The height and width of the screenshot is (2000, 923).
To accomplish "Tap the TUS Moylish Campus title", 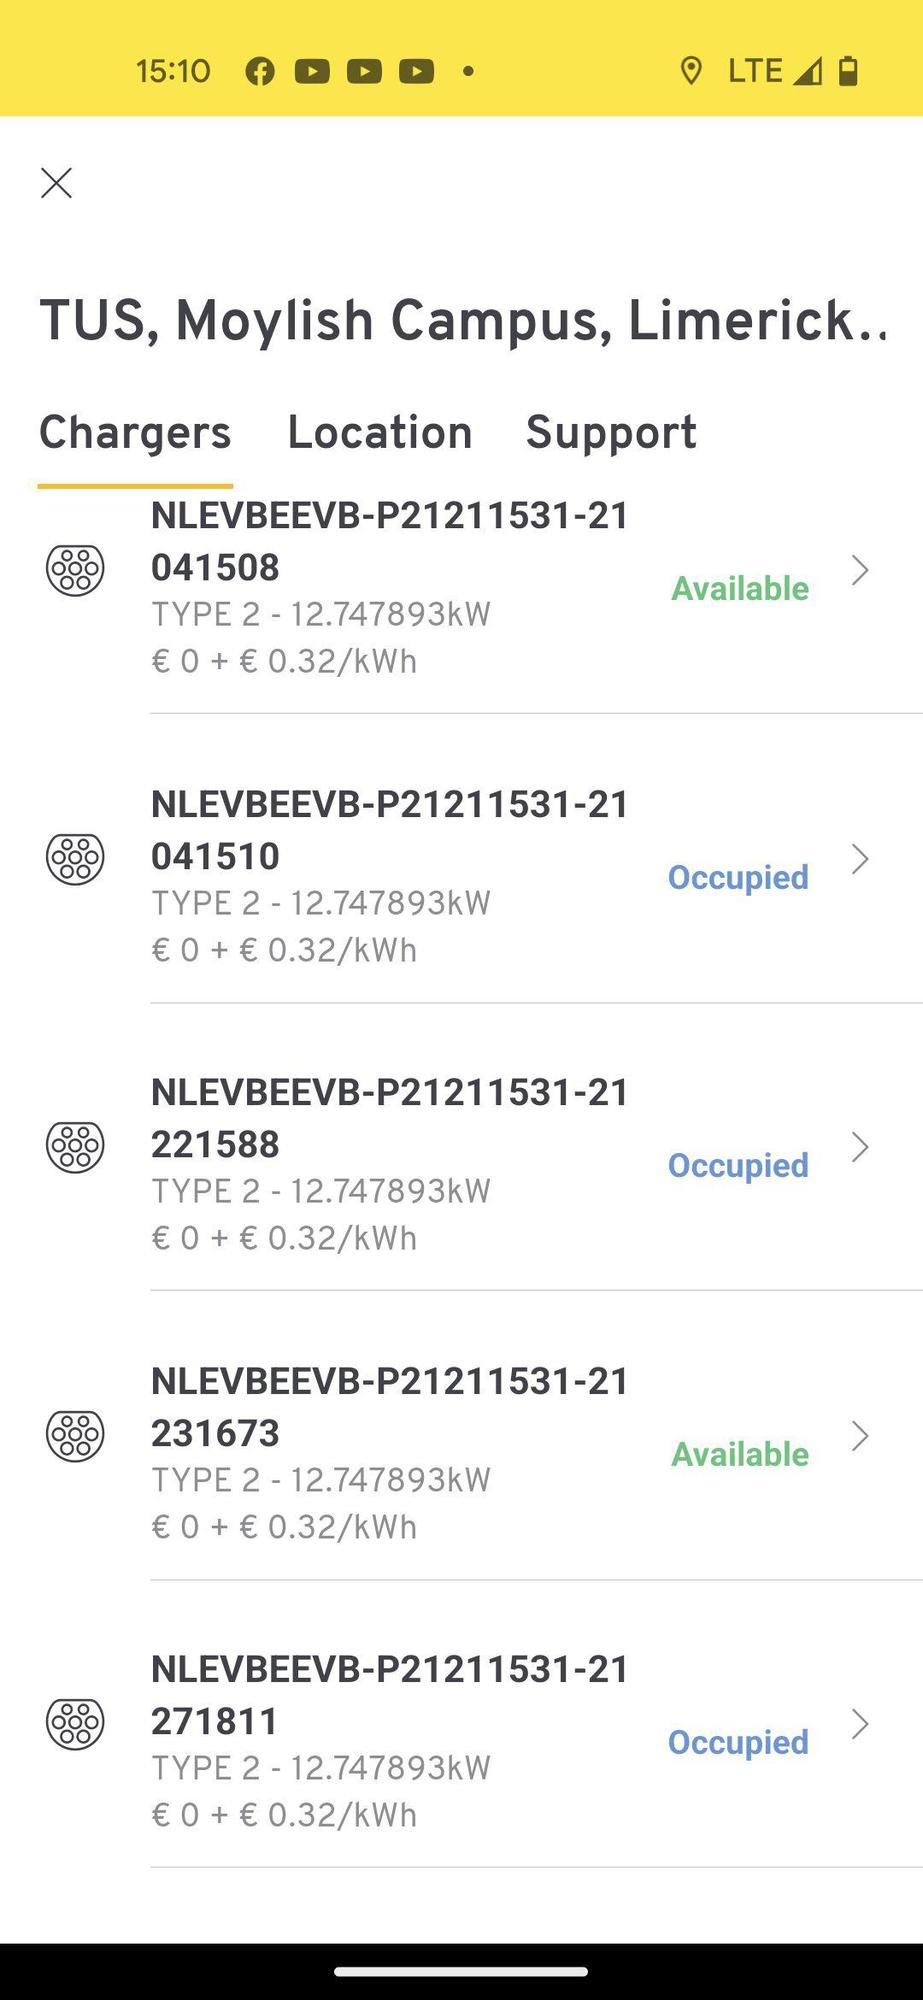I will (462, 321).
